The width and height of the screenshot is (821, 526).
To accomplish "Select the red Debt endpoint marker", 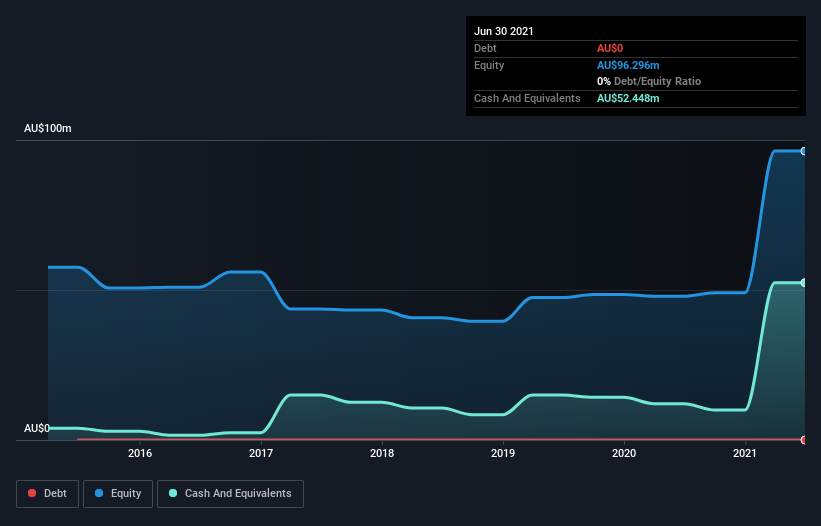I will tap(803, 440).
